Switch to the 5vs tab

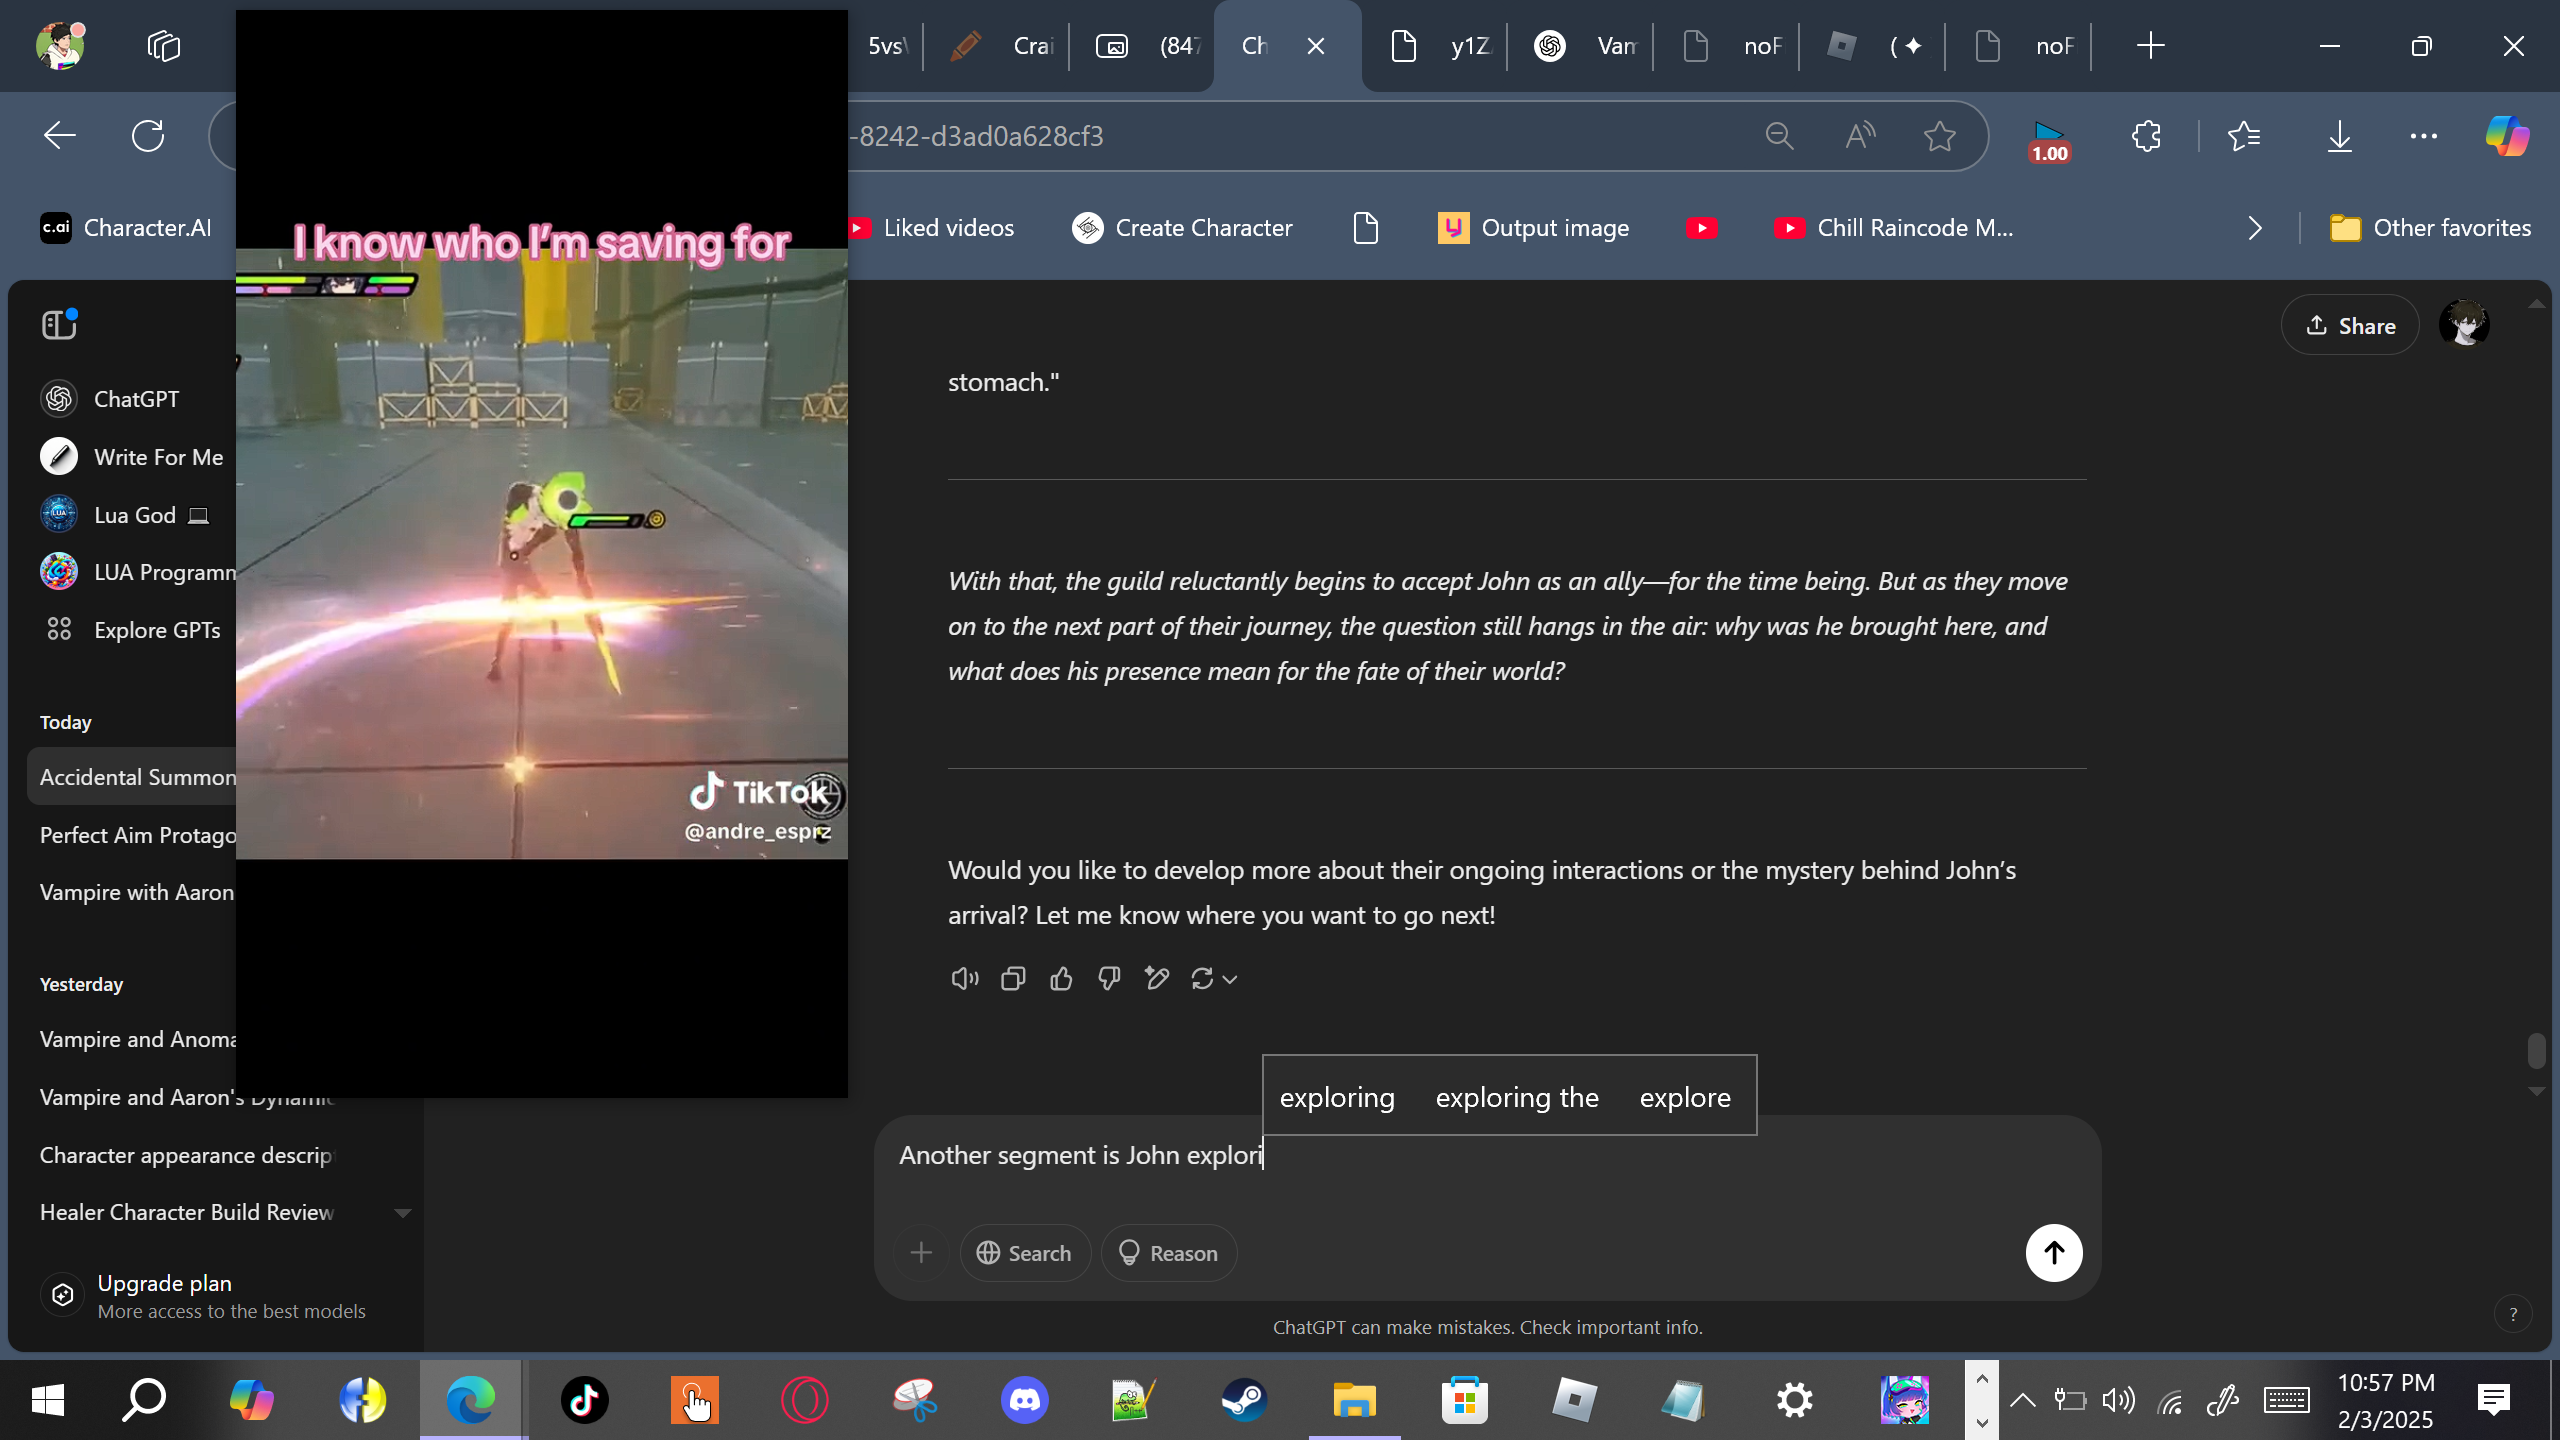884,46
